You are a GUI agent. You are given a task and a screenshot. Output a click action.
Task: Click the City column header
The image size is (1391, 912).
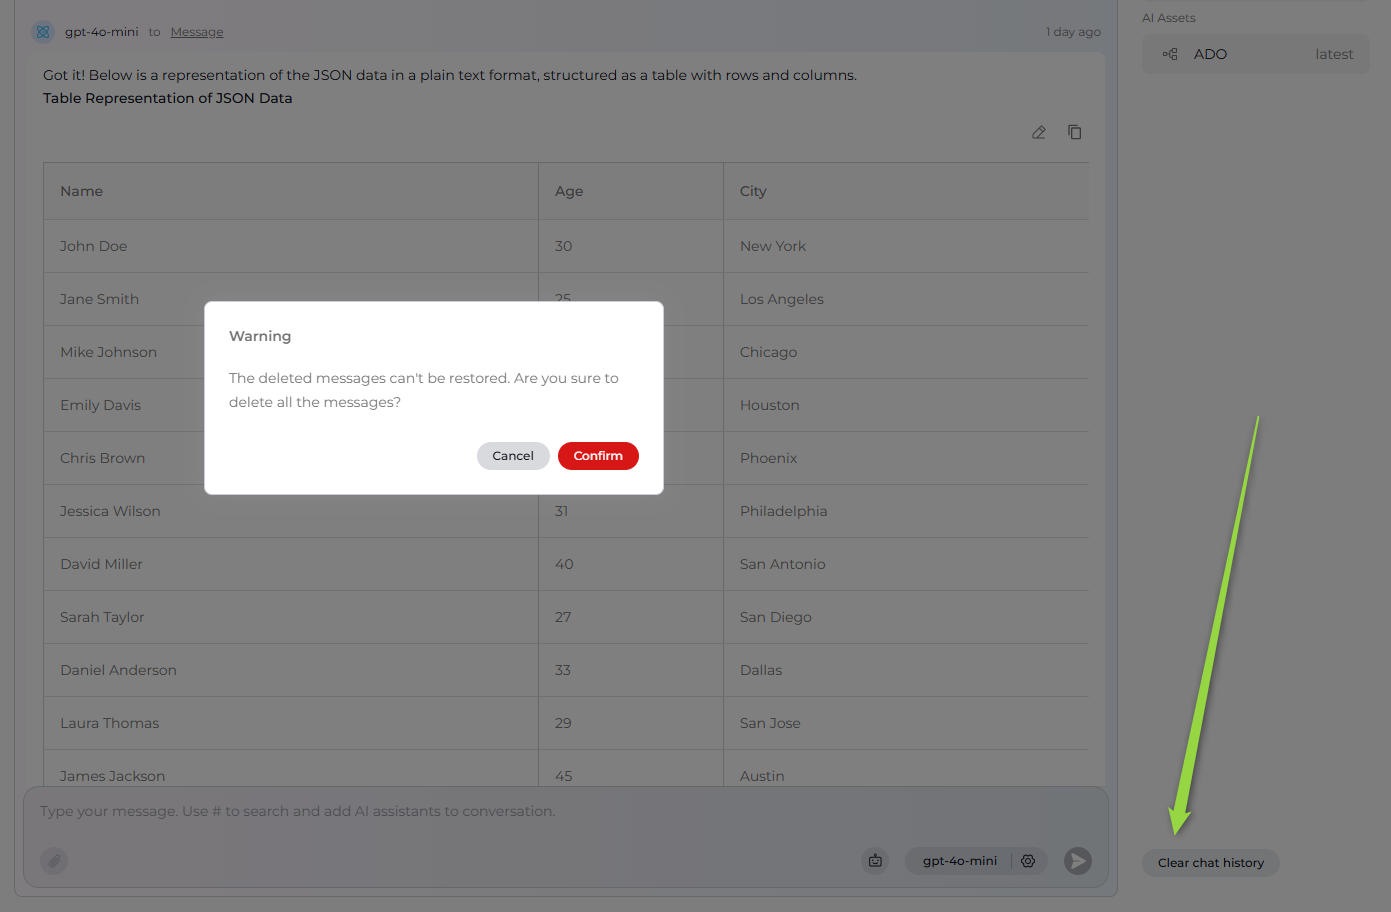click(906, 191)
